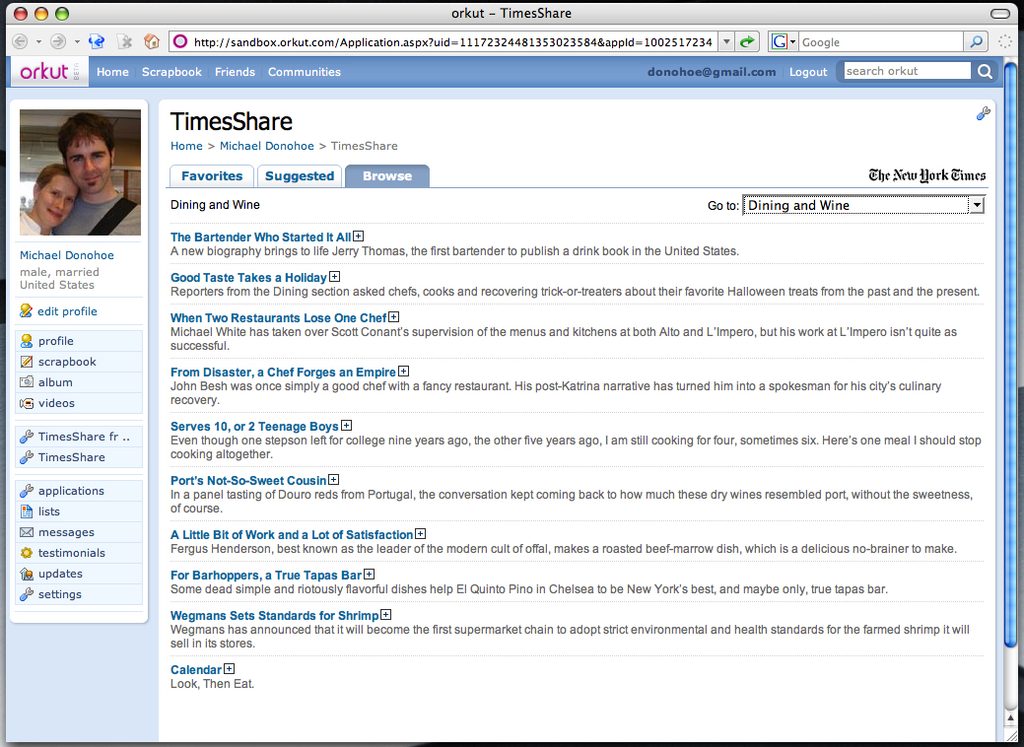Open the wrench settings icon beside TimesShare title
Screen dimensions: 1024x747
(x=983, y=114)
